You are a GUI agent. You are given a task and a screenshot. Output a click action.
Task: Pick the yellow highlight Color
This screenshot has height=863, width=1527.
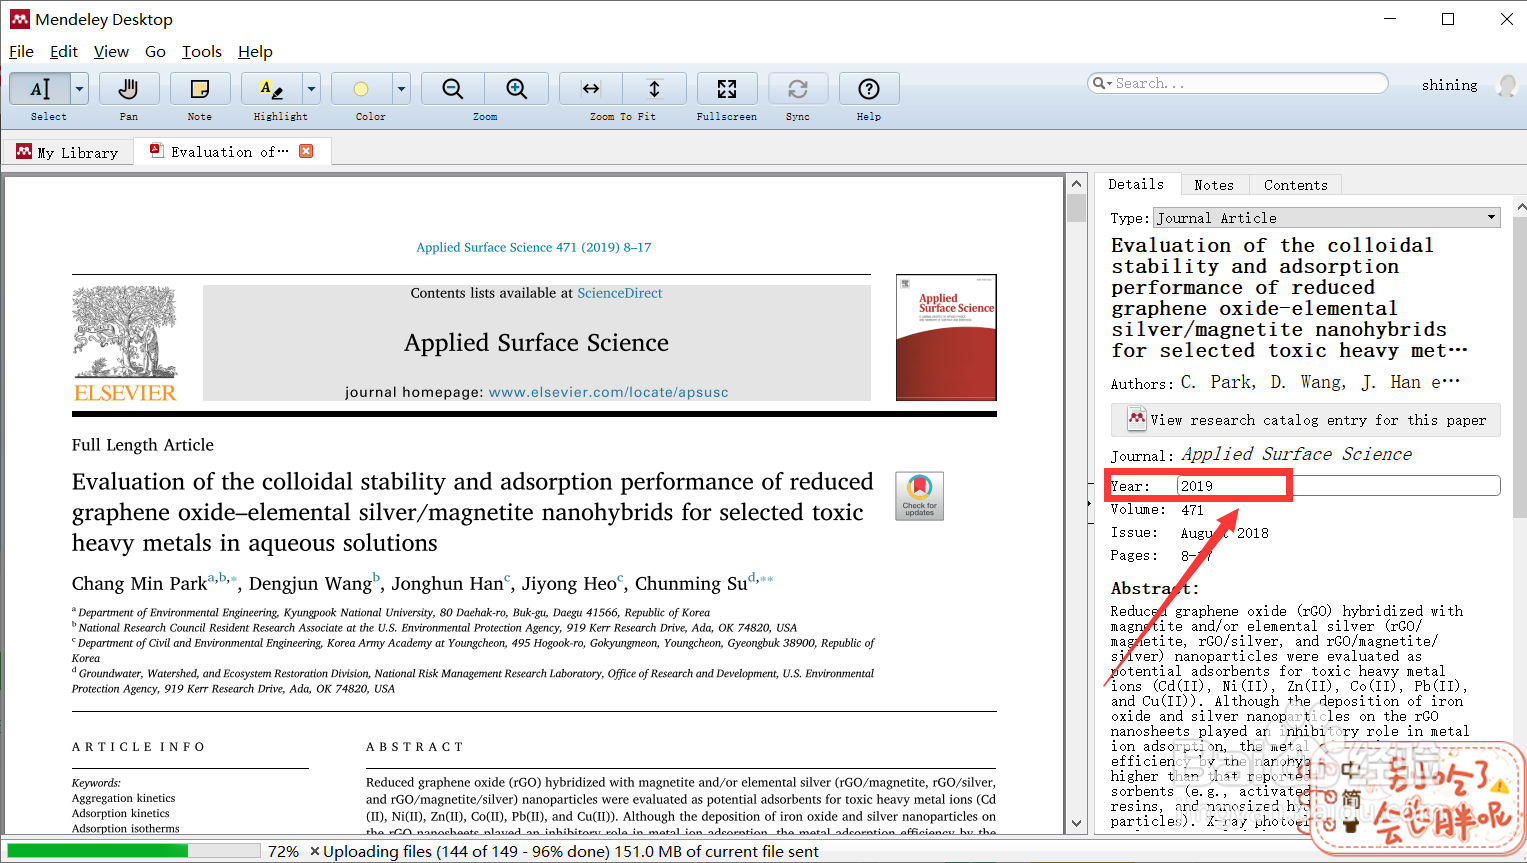361,89
